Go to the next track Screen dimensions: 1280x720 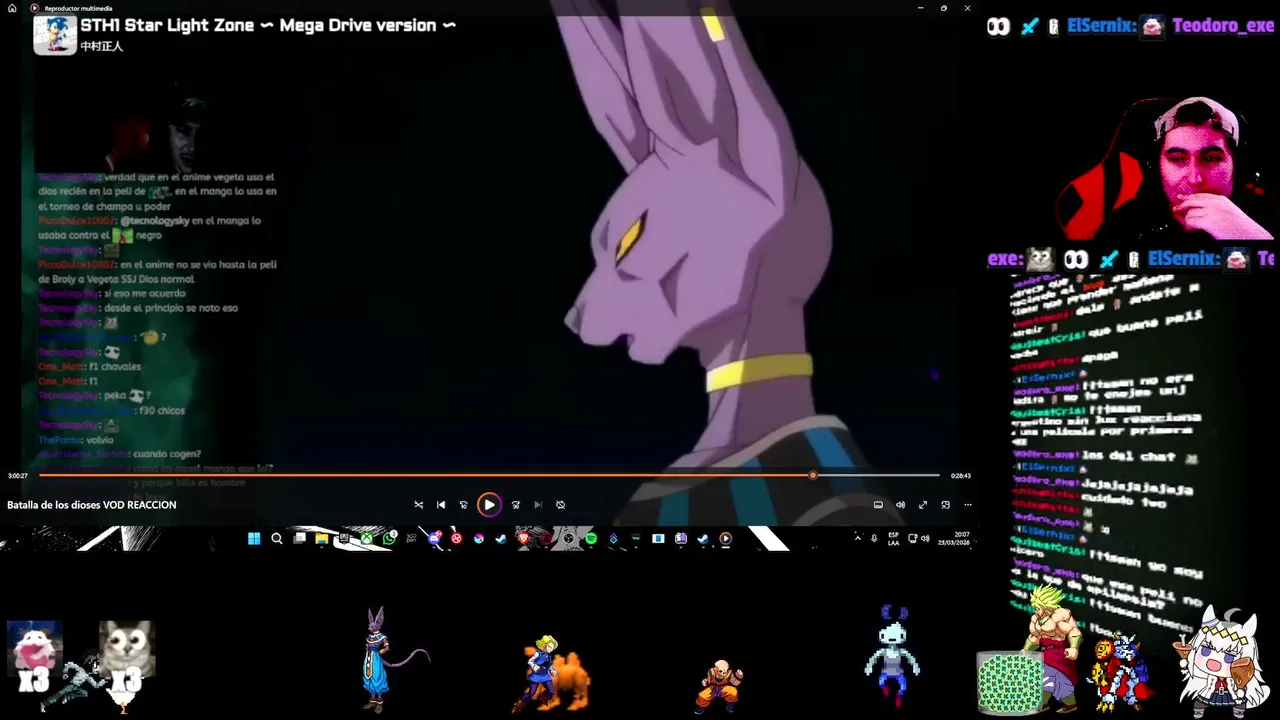(x=538, y=505)
